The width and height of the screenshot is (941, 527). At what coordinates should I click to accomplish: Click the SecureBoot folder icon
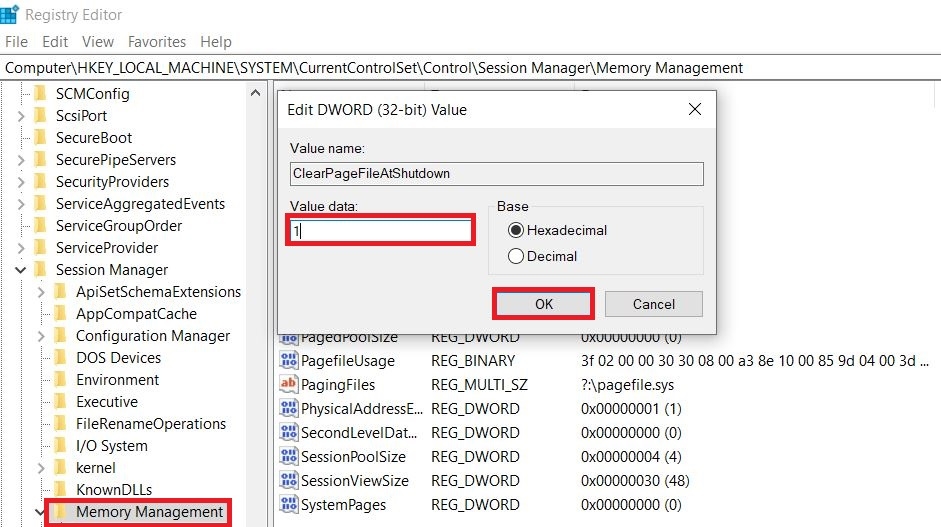40,137
